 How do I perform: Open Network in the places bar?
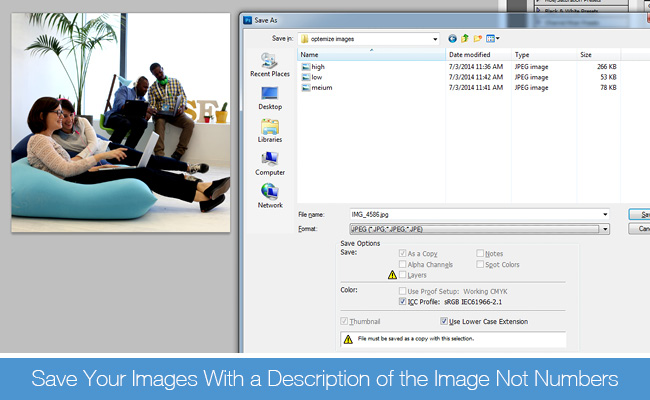(270, 196)
